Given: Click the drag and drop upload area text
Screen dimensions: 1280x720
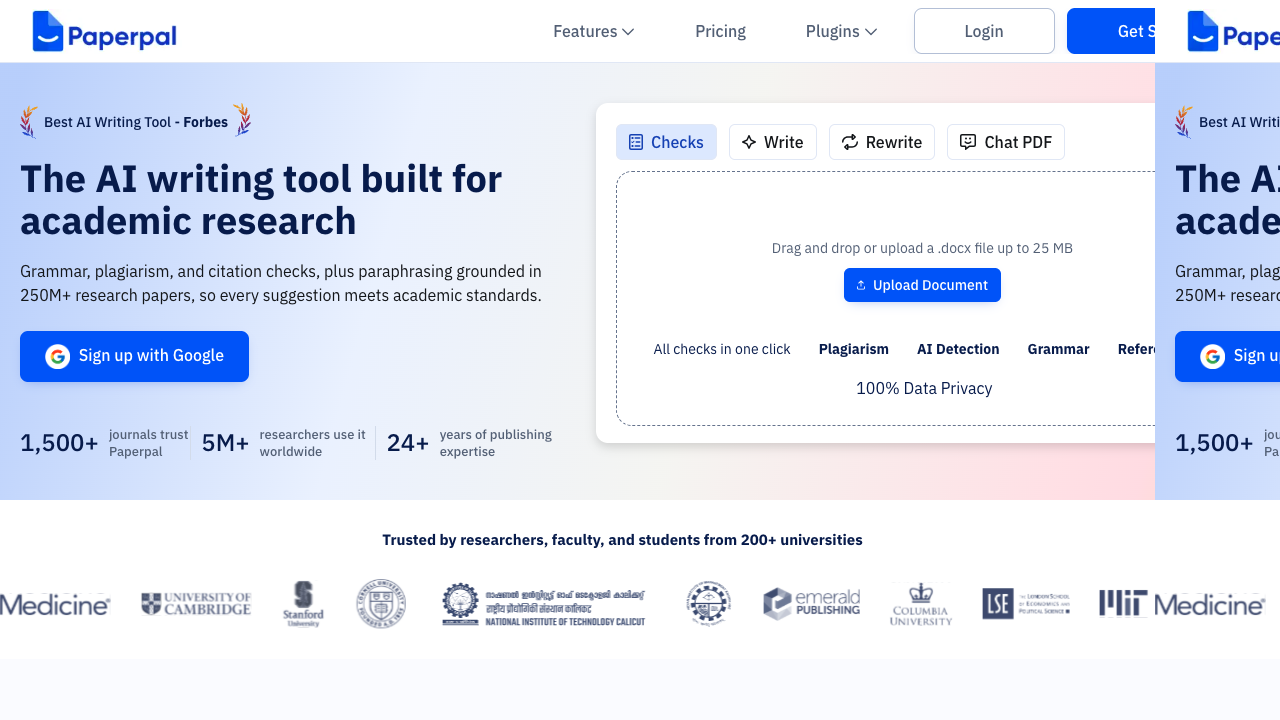Looking at the screenshot, I should click(922, 248).
